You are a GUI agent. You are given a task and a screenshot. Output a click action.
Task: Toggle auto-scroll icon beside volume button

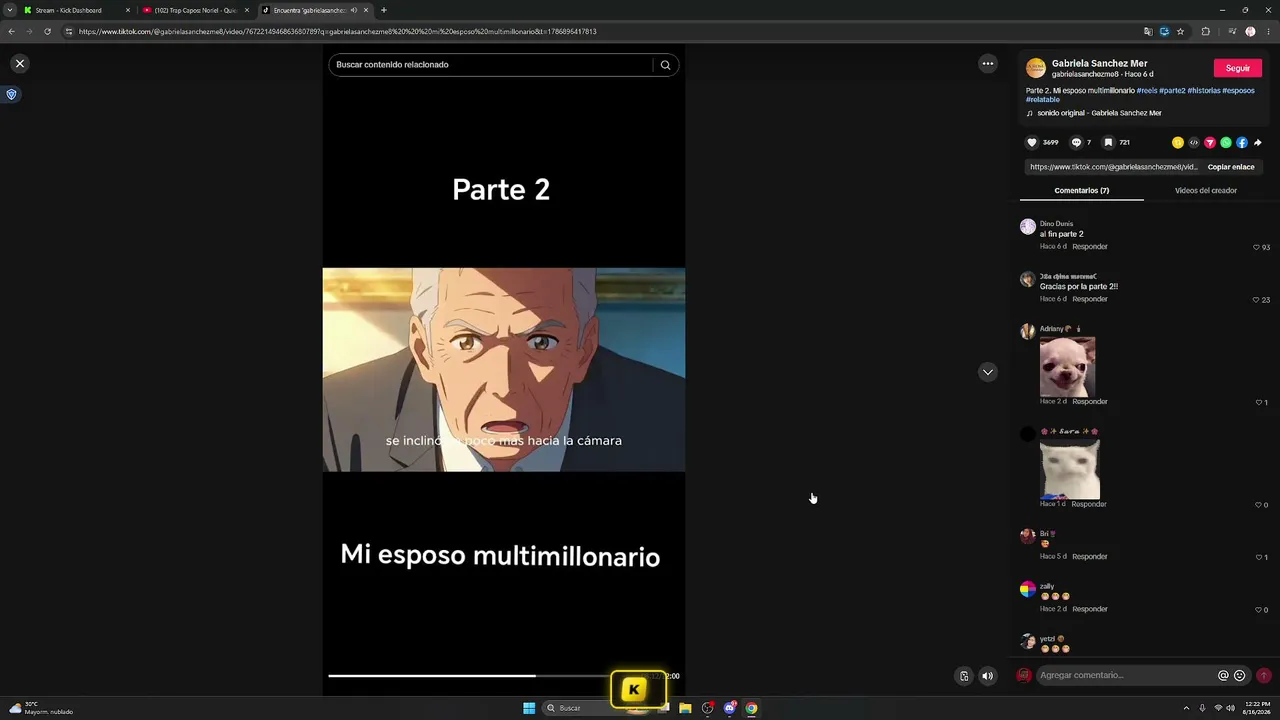pyautogui.click(x=964, y=676)
